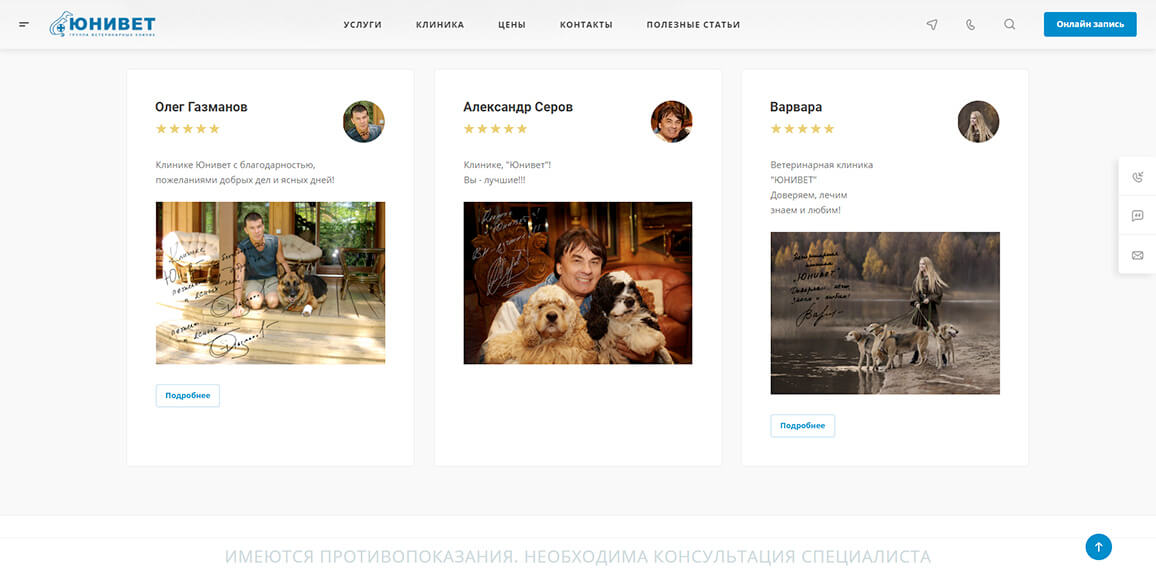View Варвара round avatar
Viewport: 1156px width, 574px height.
click(978, 122)
